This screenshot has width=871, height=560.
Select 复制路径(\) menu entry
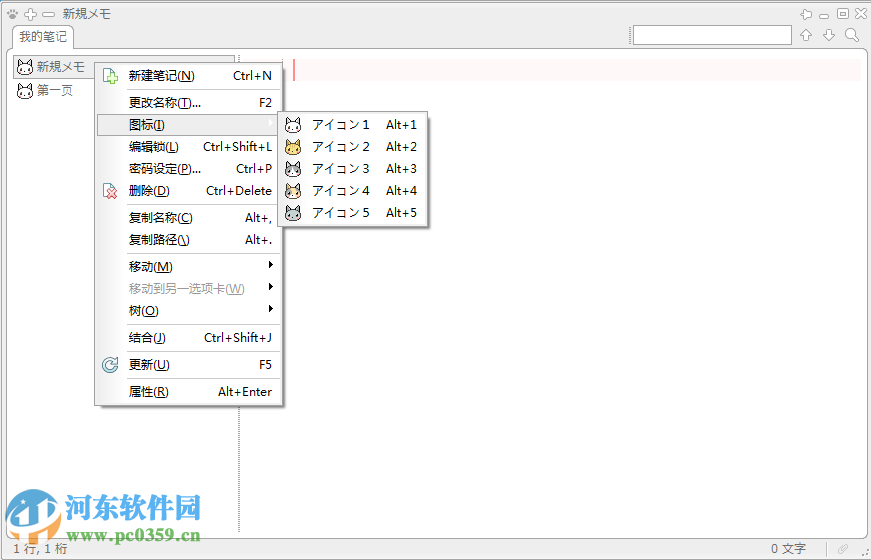(188, 240)
